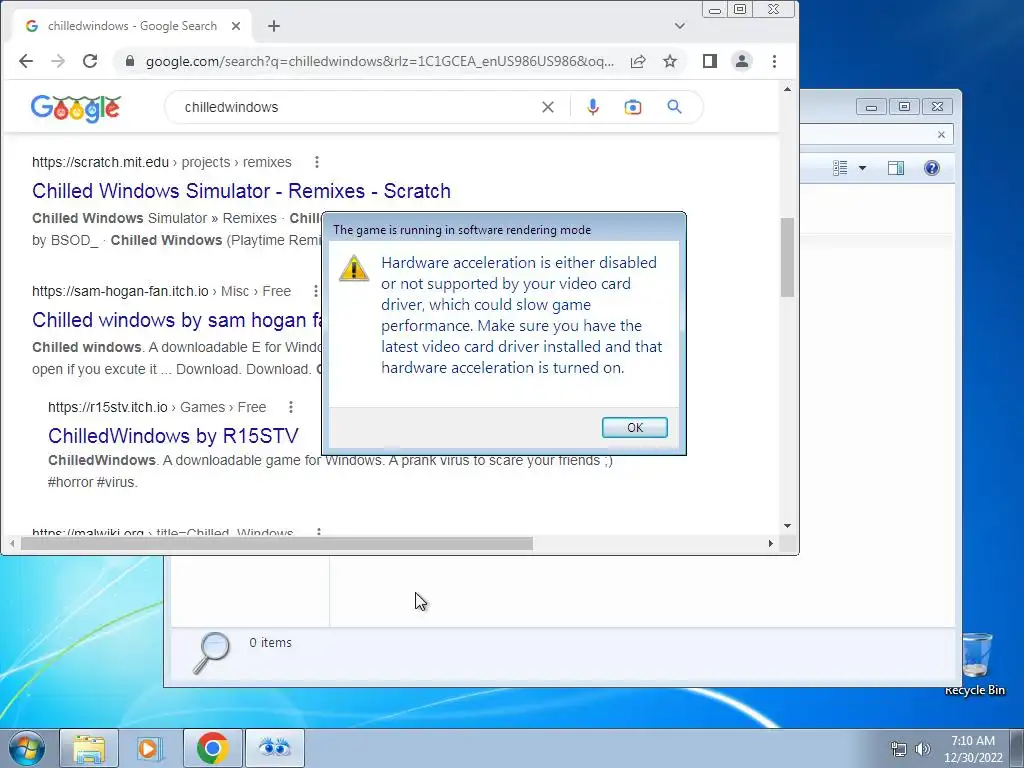The width and height of the screenshot is (1024, 768).
Task: Click the Chrome forward arrow
Action: point(58,61)
